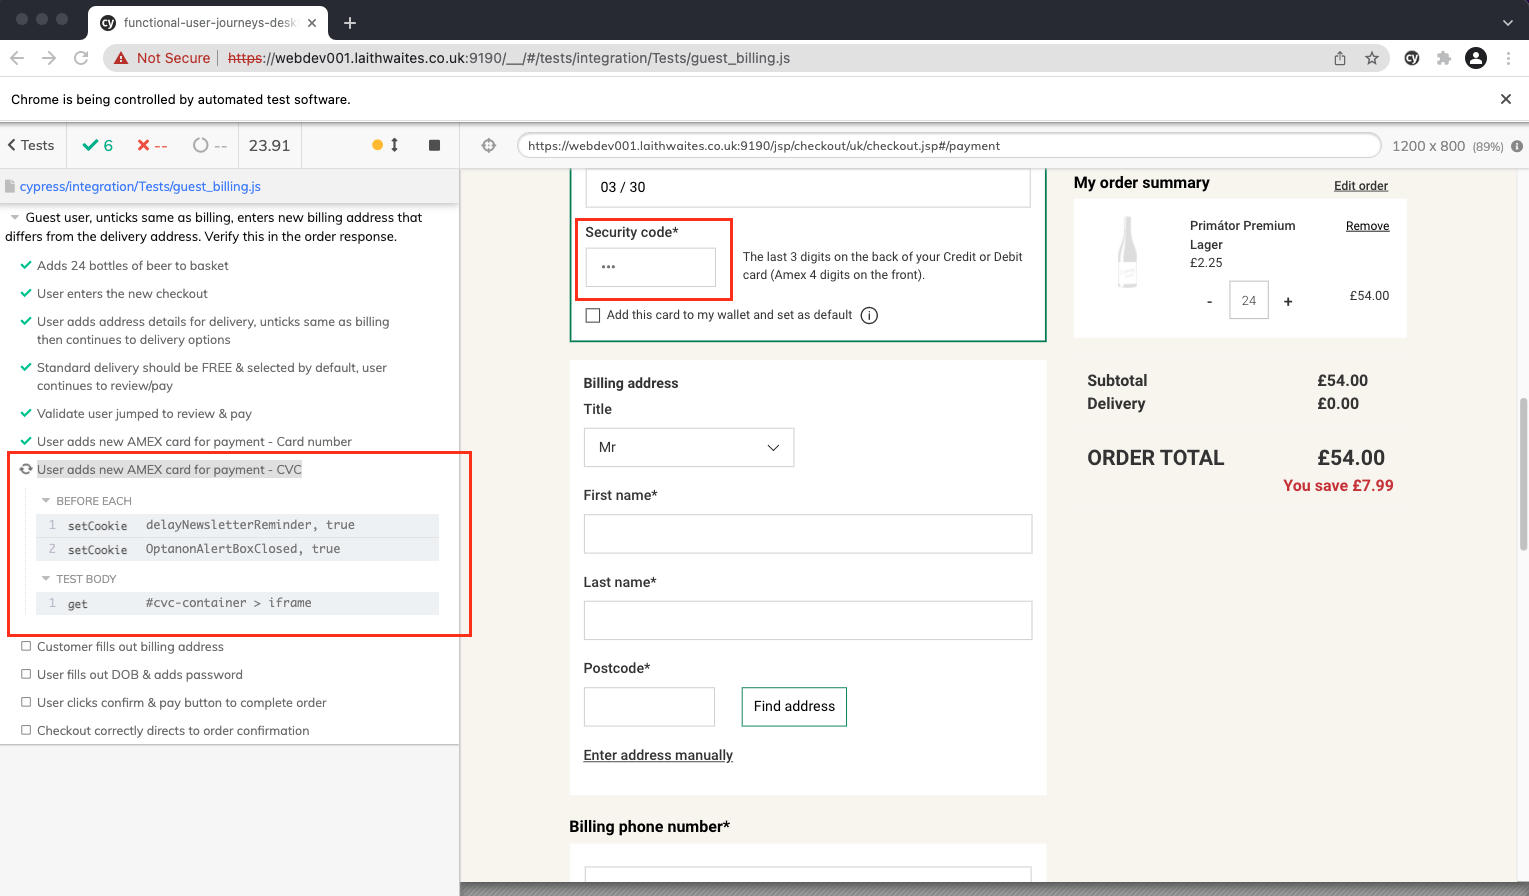Open the Title dropdown showing Mr

click(689, 447)
